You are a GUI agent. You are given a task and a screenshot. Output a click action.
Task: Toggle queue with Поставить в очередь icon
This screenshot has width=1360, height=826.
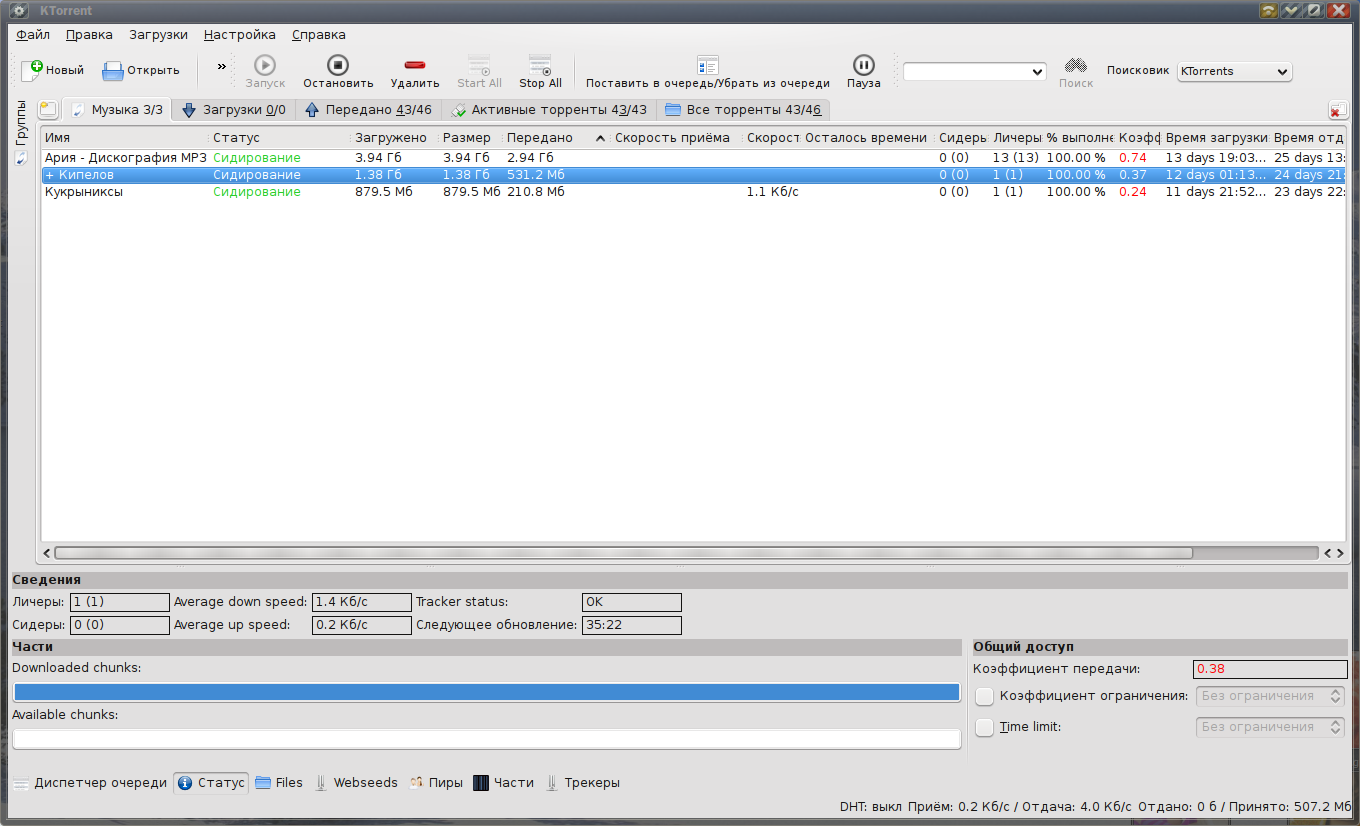click(x=708, y=65)
